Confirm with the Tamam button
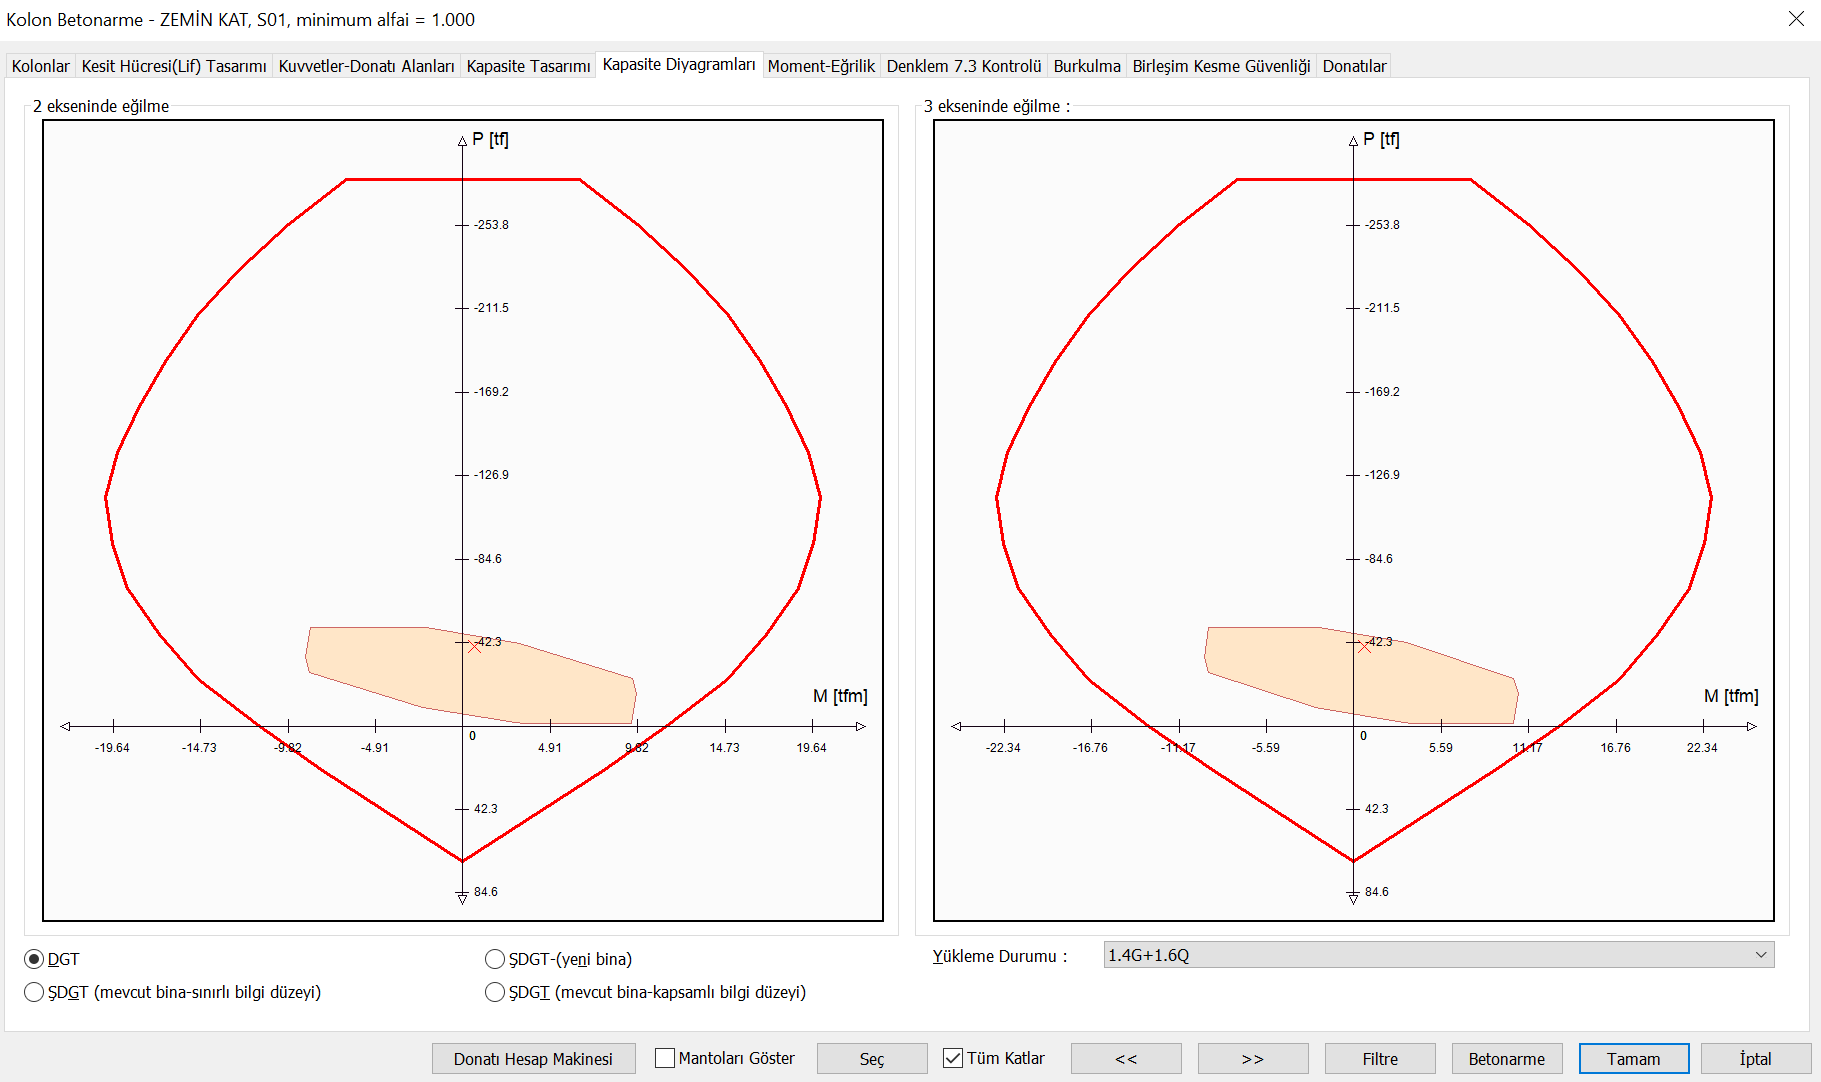 (1634, 1059)
